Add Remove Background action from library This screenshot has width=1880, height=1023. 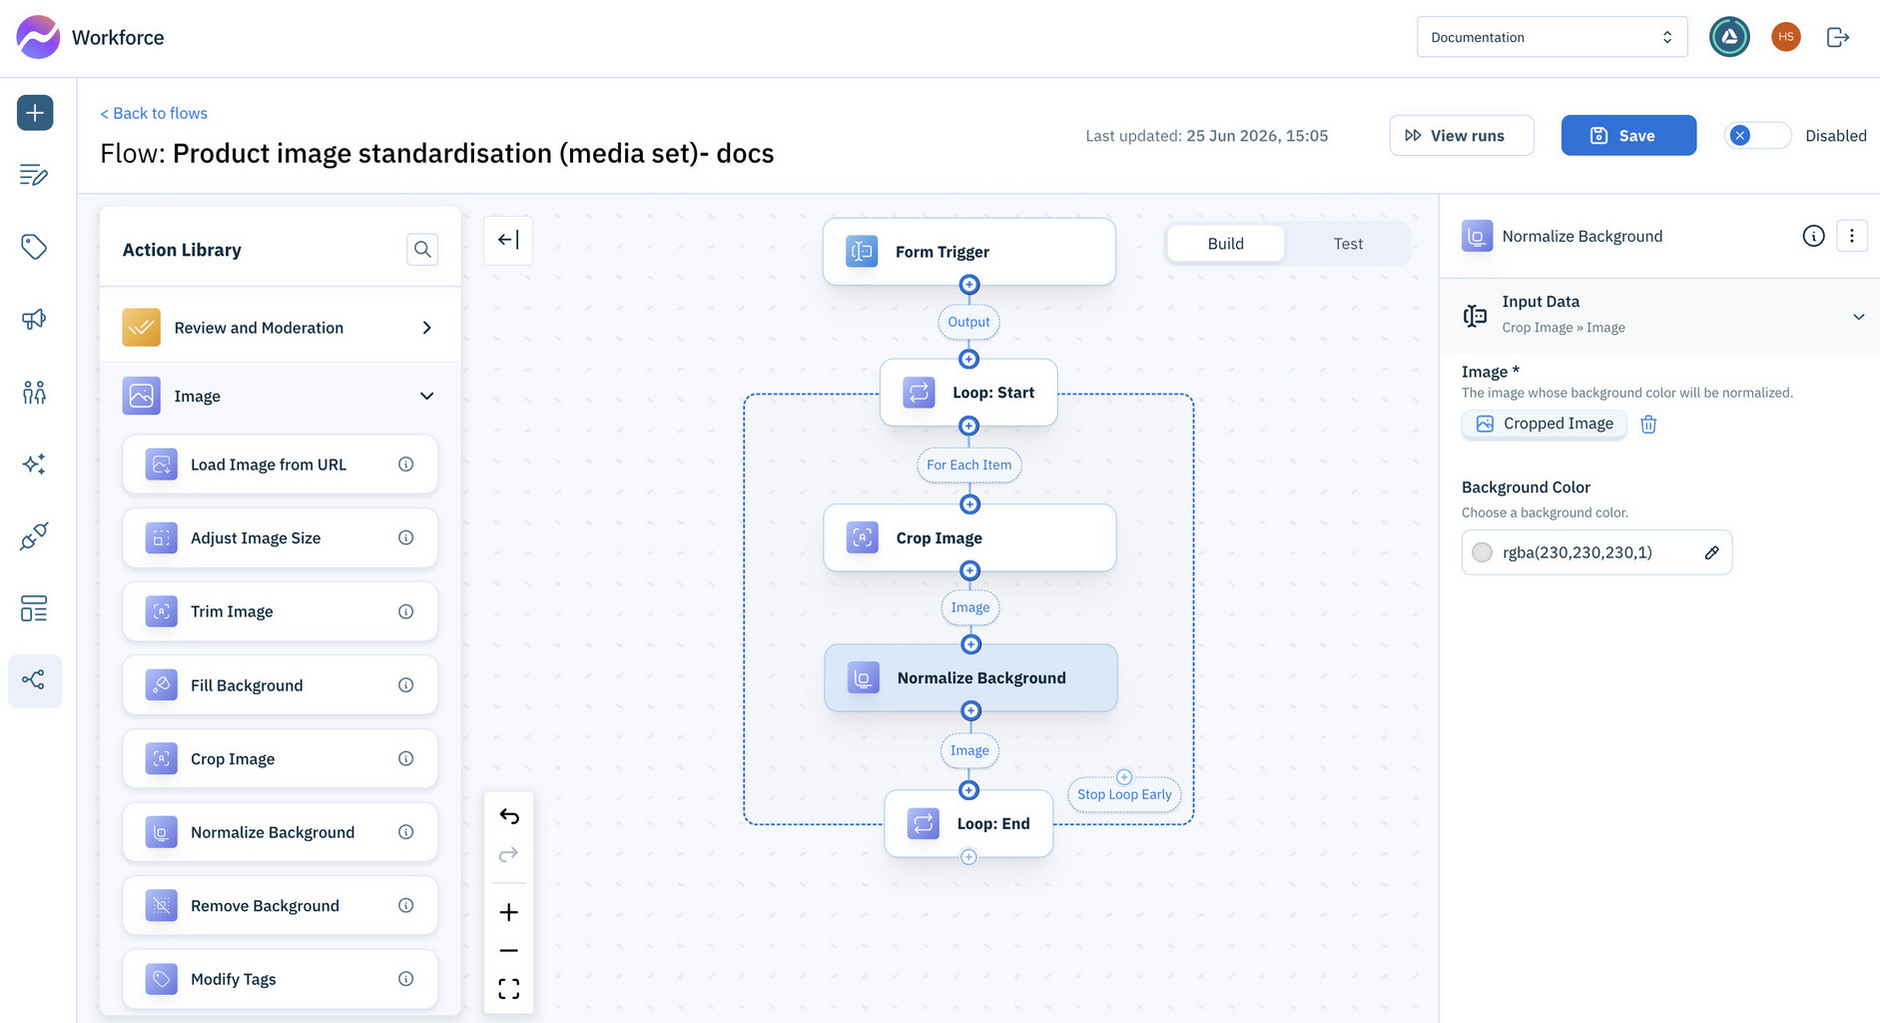pyautogui.click(x=280, y=905)
